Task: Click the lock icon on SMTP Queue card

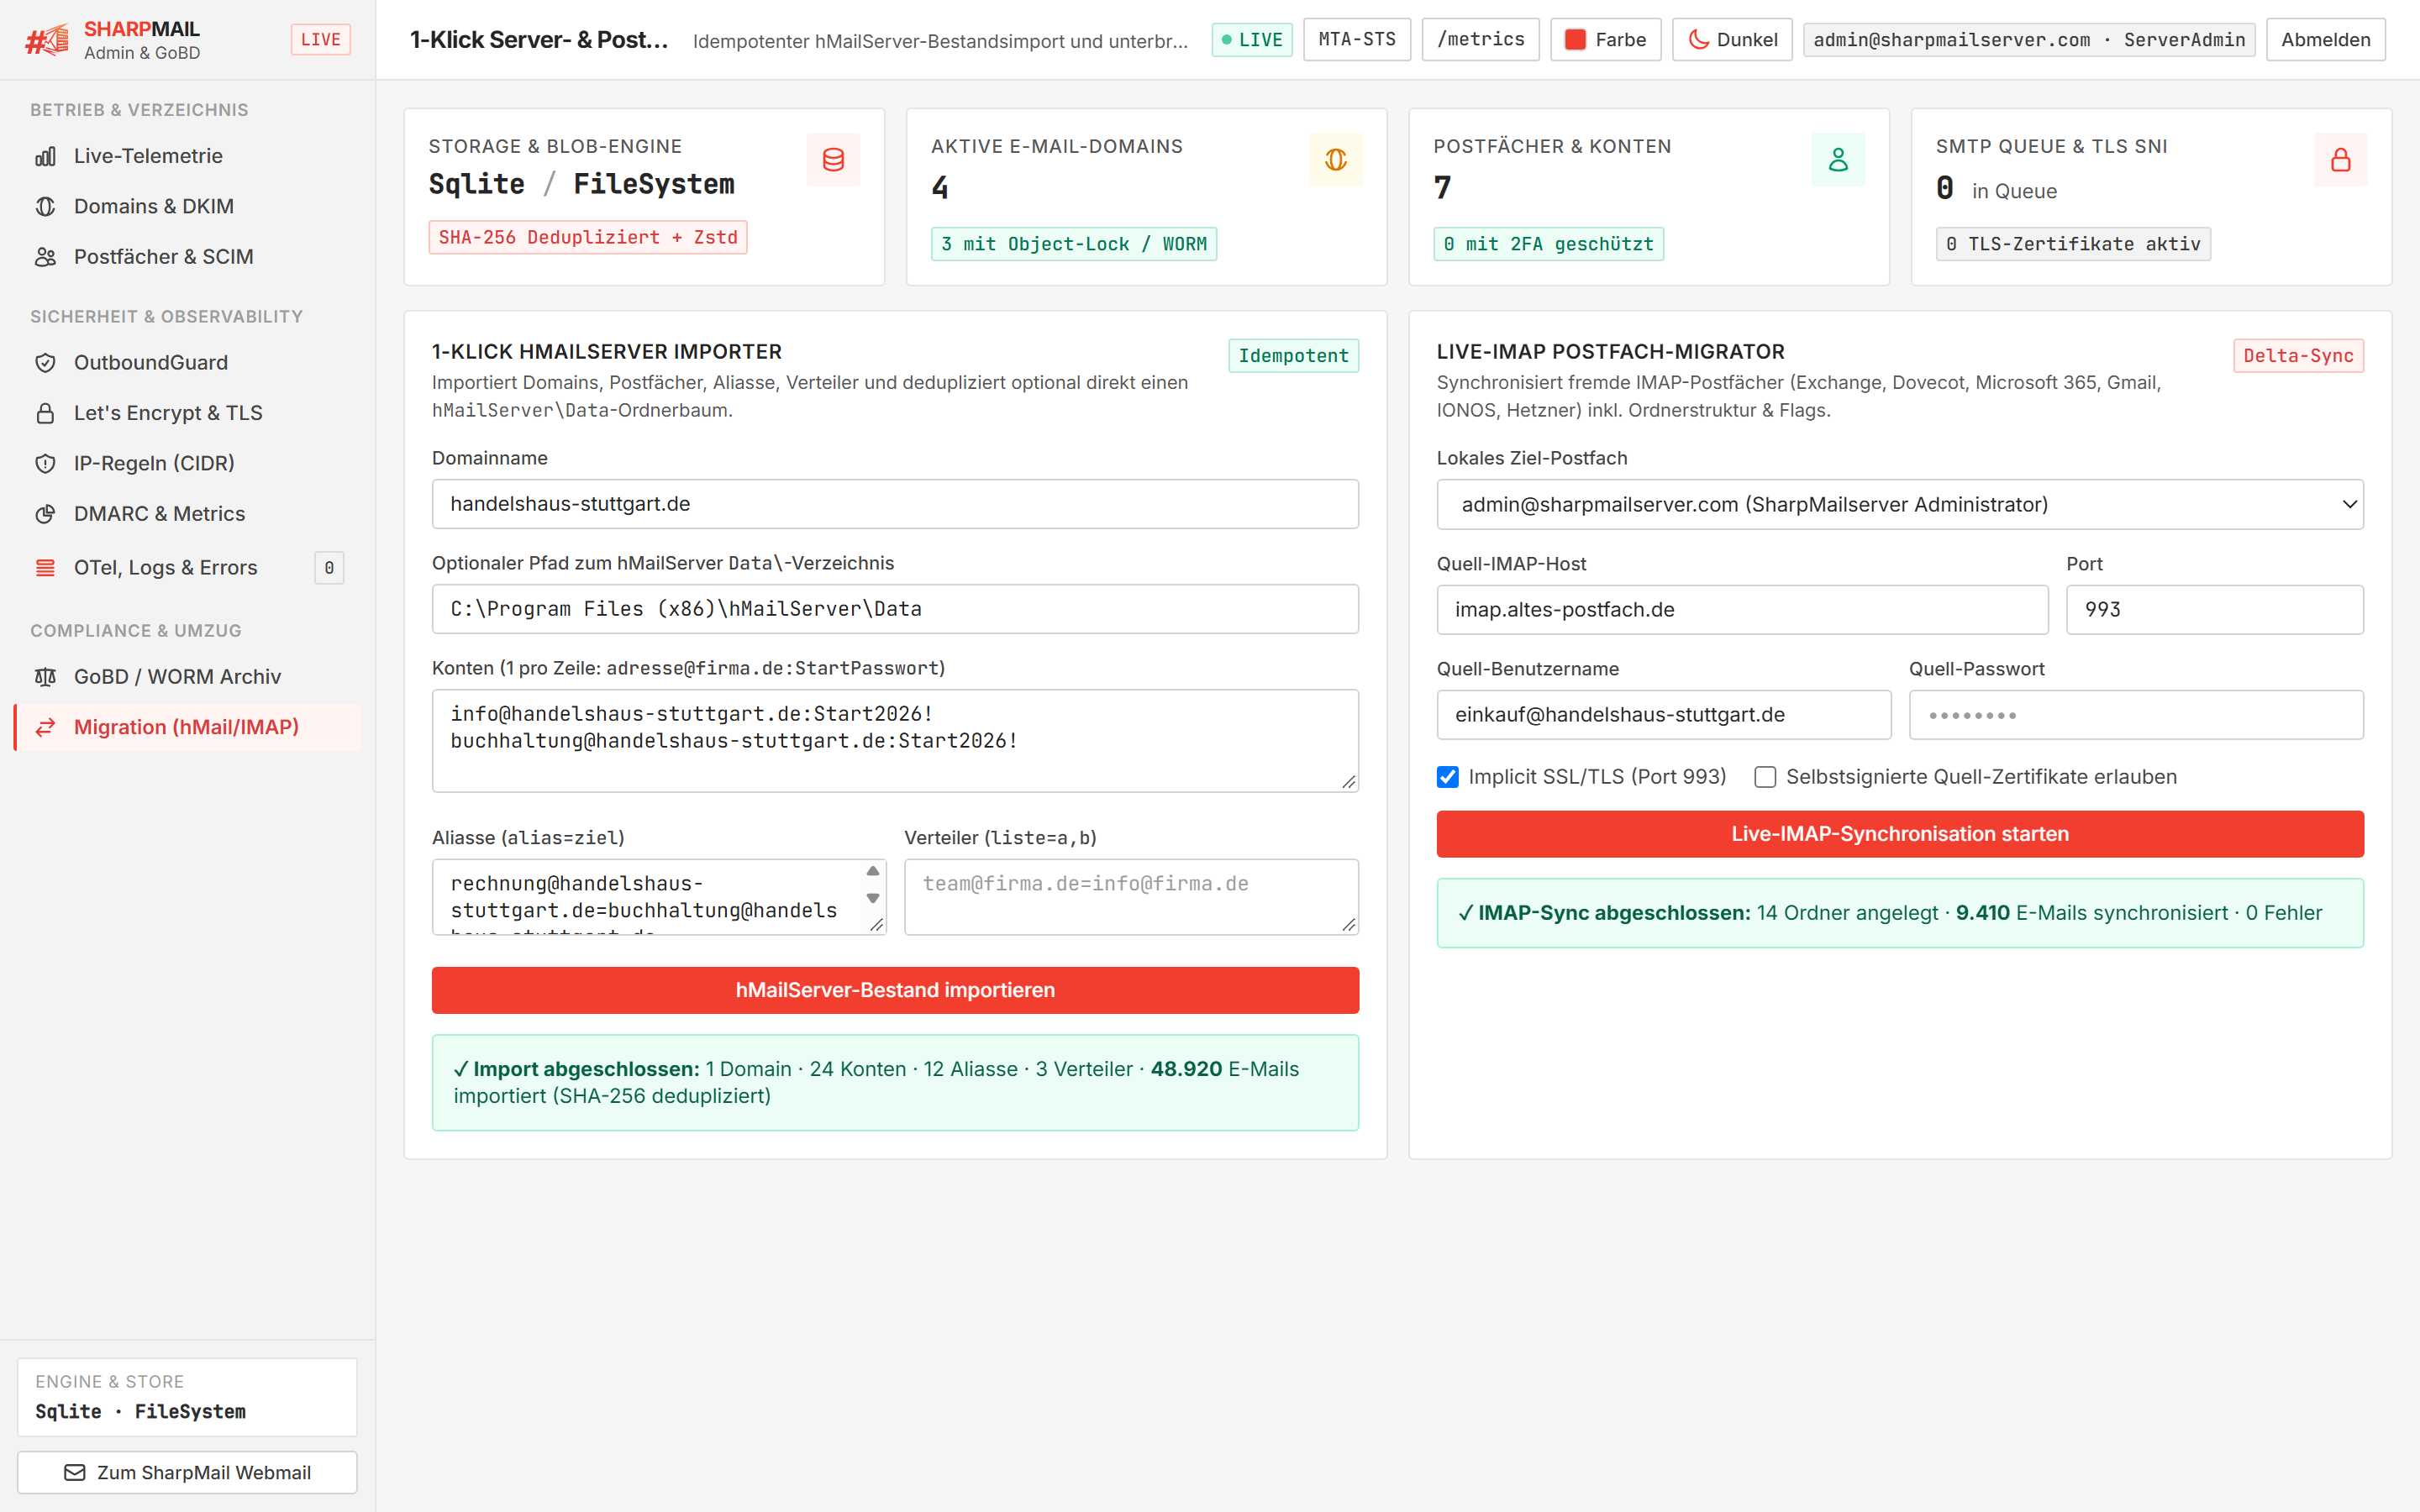Action: [2340, 160]
